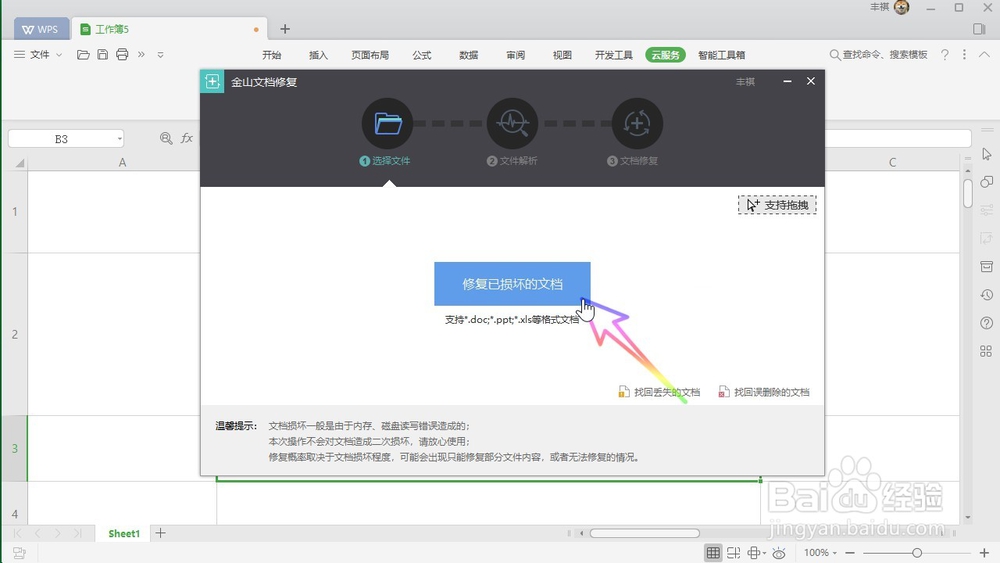Viewport: 1000px width, 563px height.
Task: Collapse the ribbon with the chevron
Action: [x=984, y=55]
